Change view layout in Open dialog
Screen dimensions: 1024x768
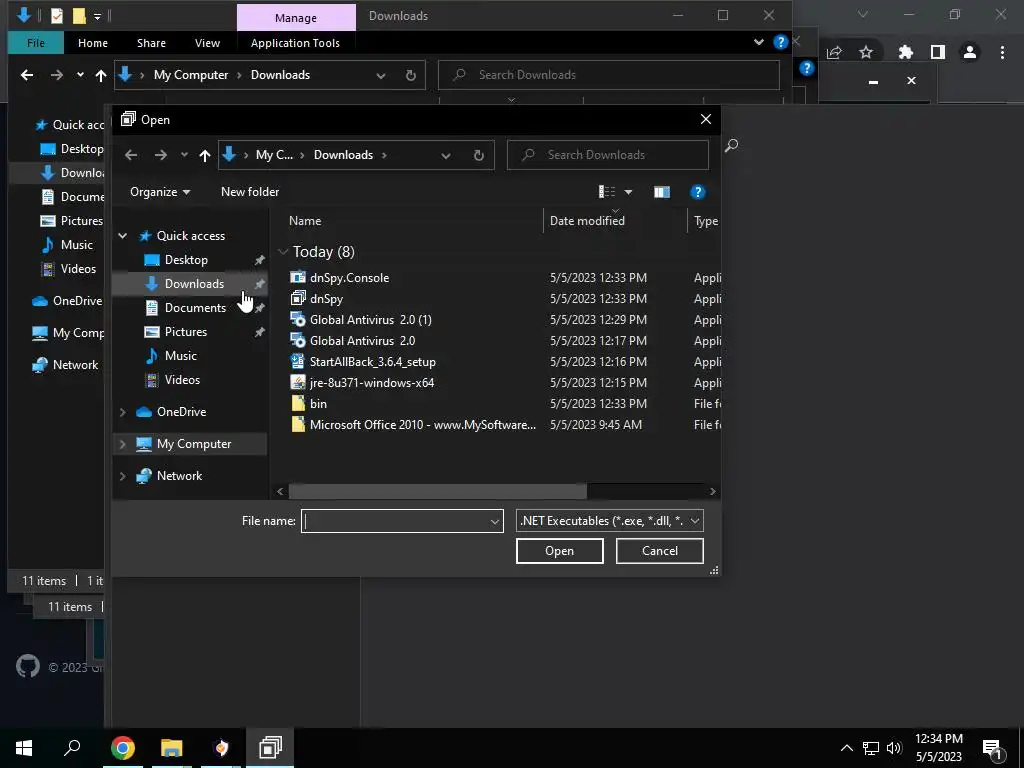607,192
